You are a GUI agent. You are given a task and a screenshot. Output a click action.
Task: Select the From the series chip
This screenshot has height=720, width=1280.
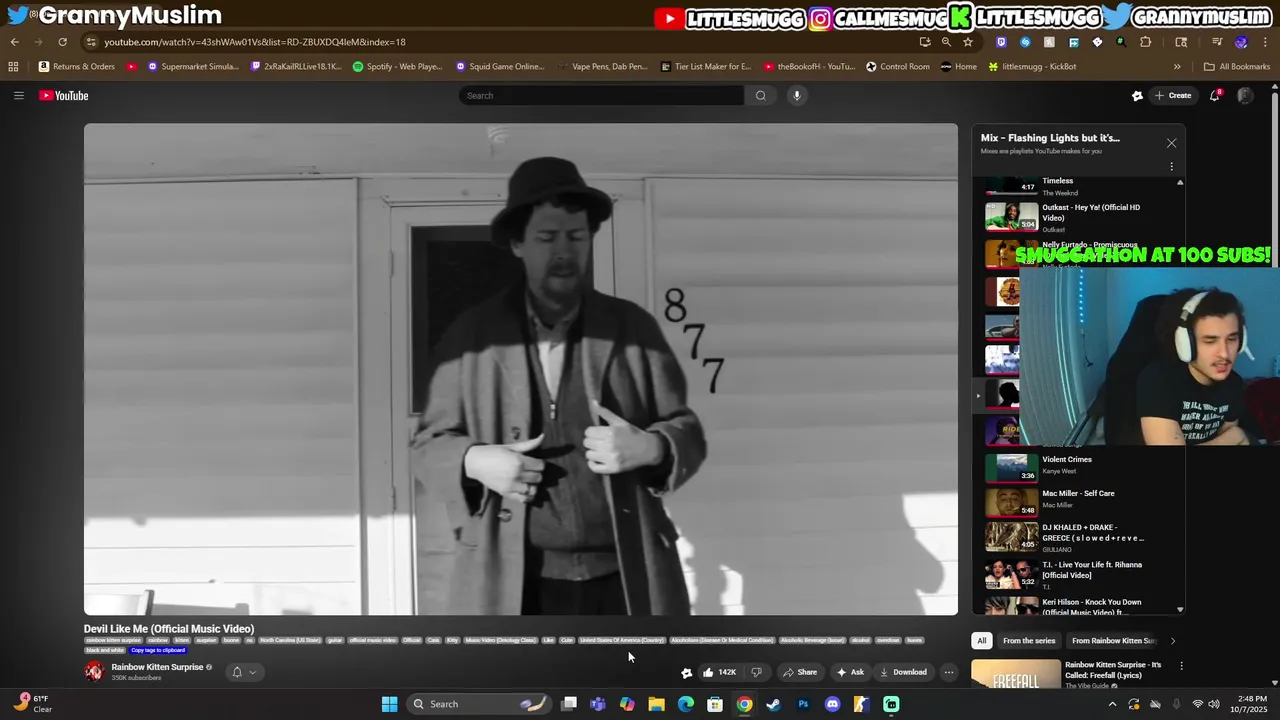pos(1029,641)
